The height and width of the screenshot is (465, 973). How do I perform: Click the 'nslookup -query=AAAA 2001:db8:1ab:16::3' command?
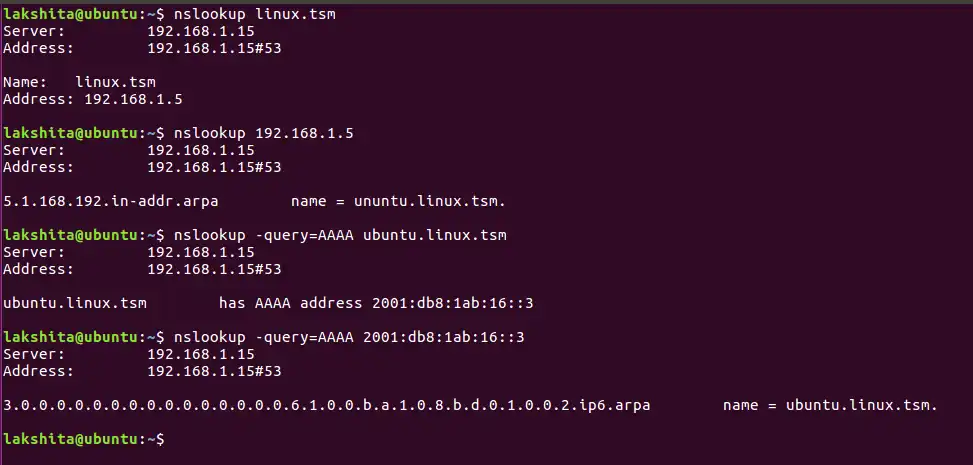[x=349, y=337]
